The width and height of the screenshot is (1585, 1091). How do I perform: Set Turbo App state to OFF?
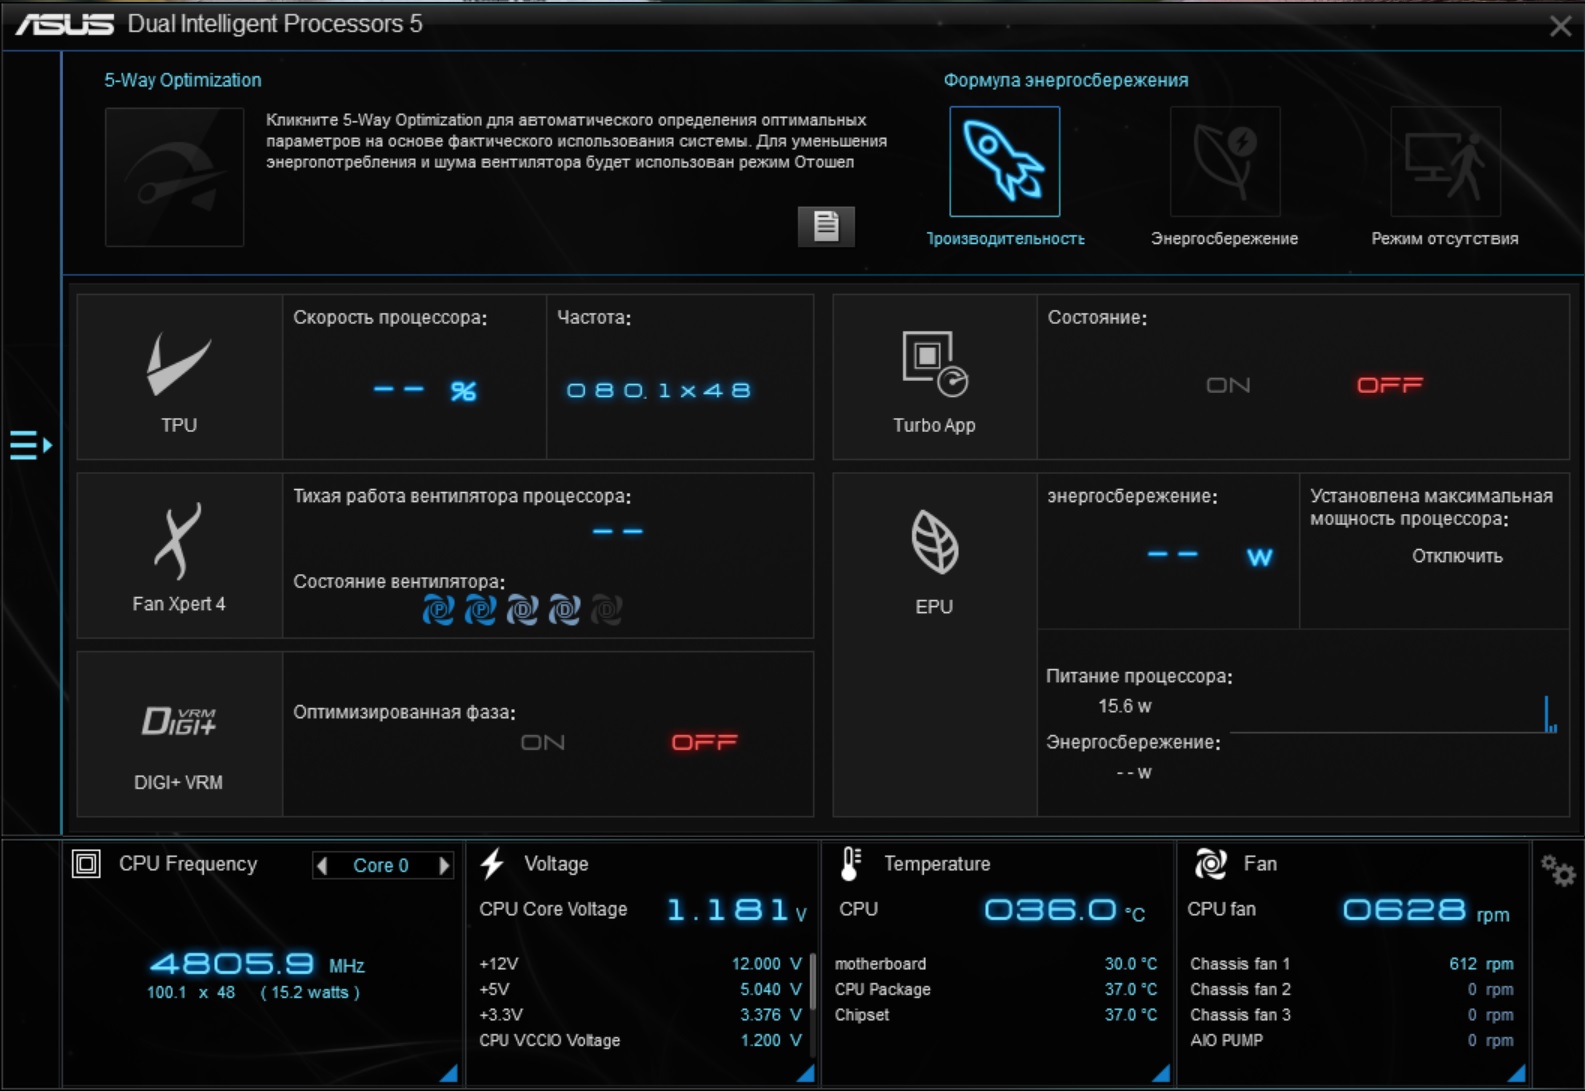click(1390, 385)
